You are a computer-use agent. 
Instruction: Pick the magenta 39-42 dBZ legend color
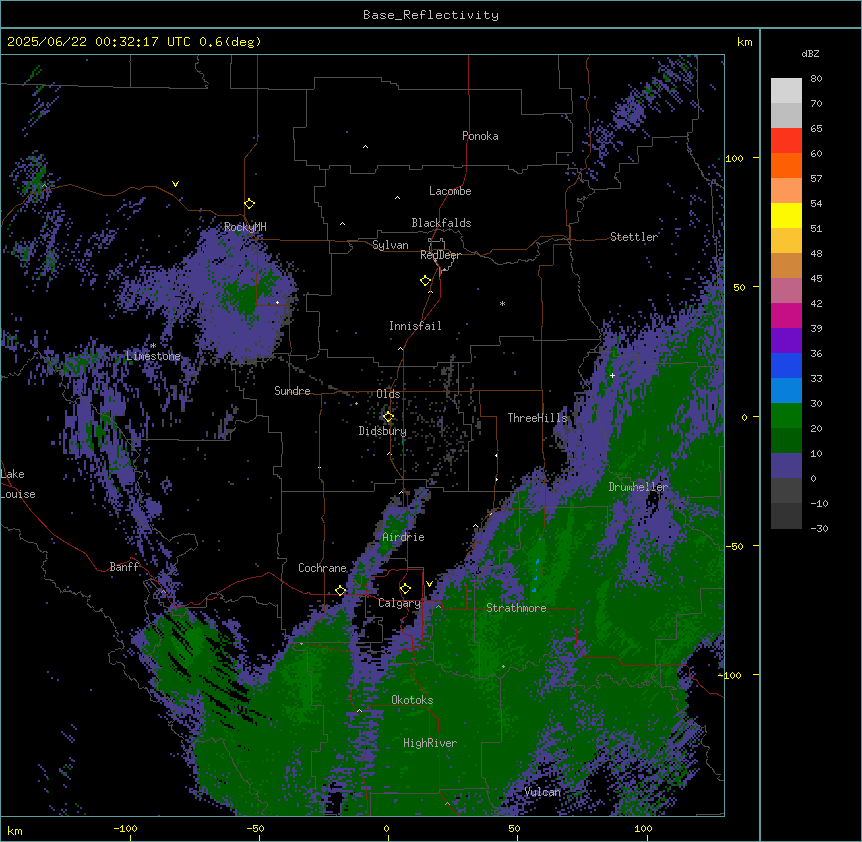[x=786, y=315]
